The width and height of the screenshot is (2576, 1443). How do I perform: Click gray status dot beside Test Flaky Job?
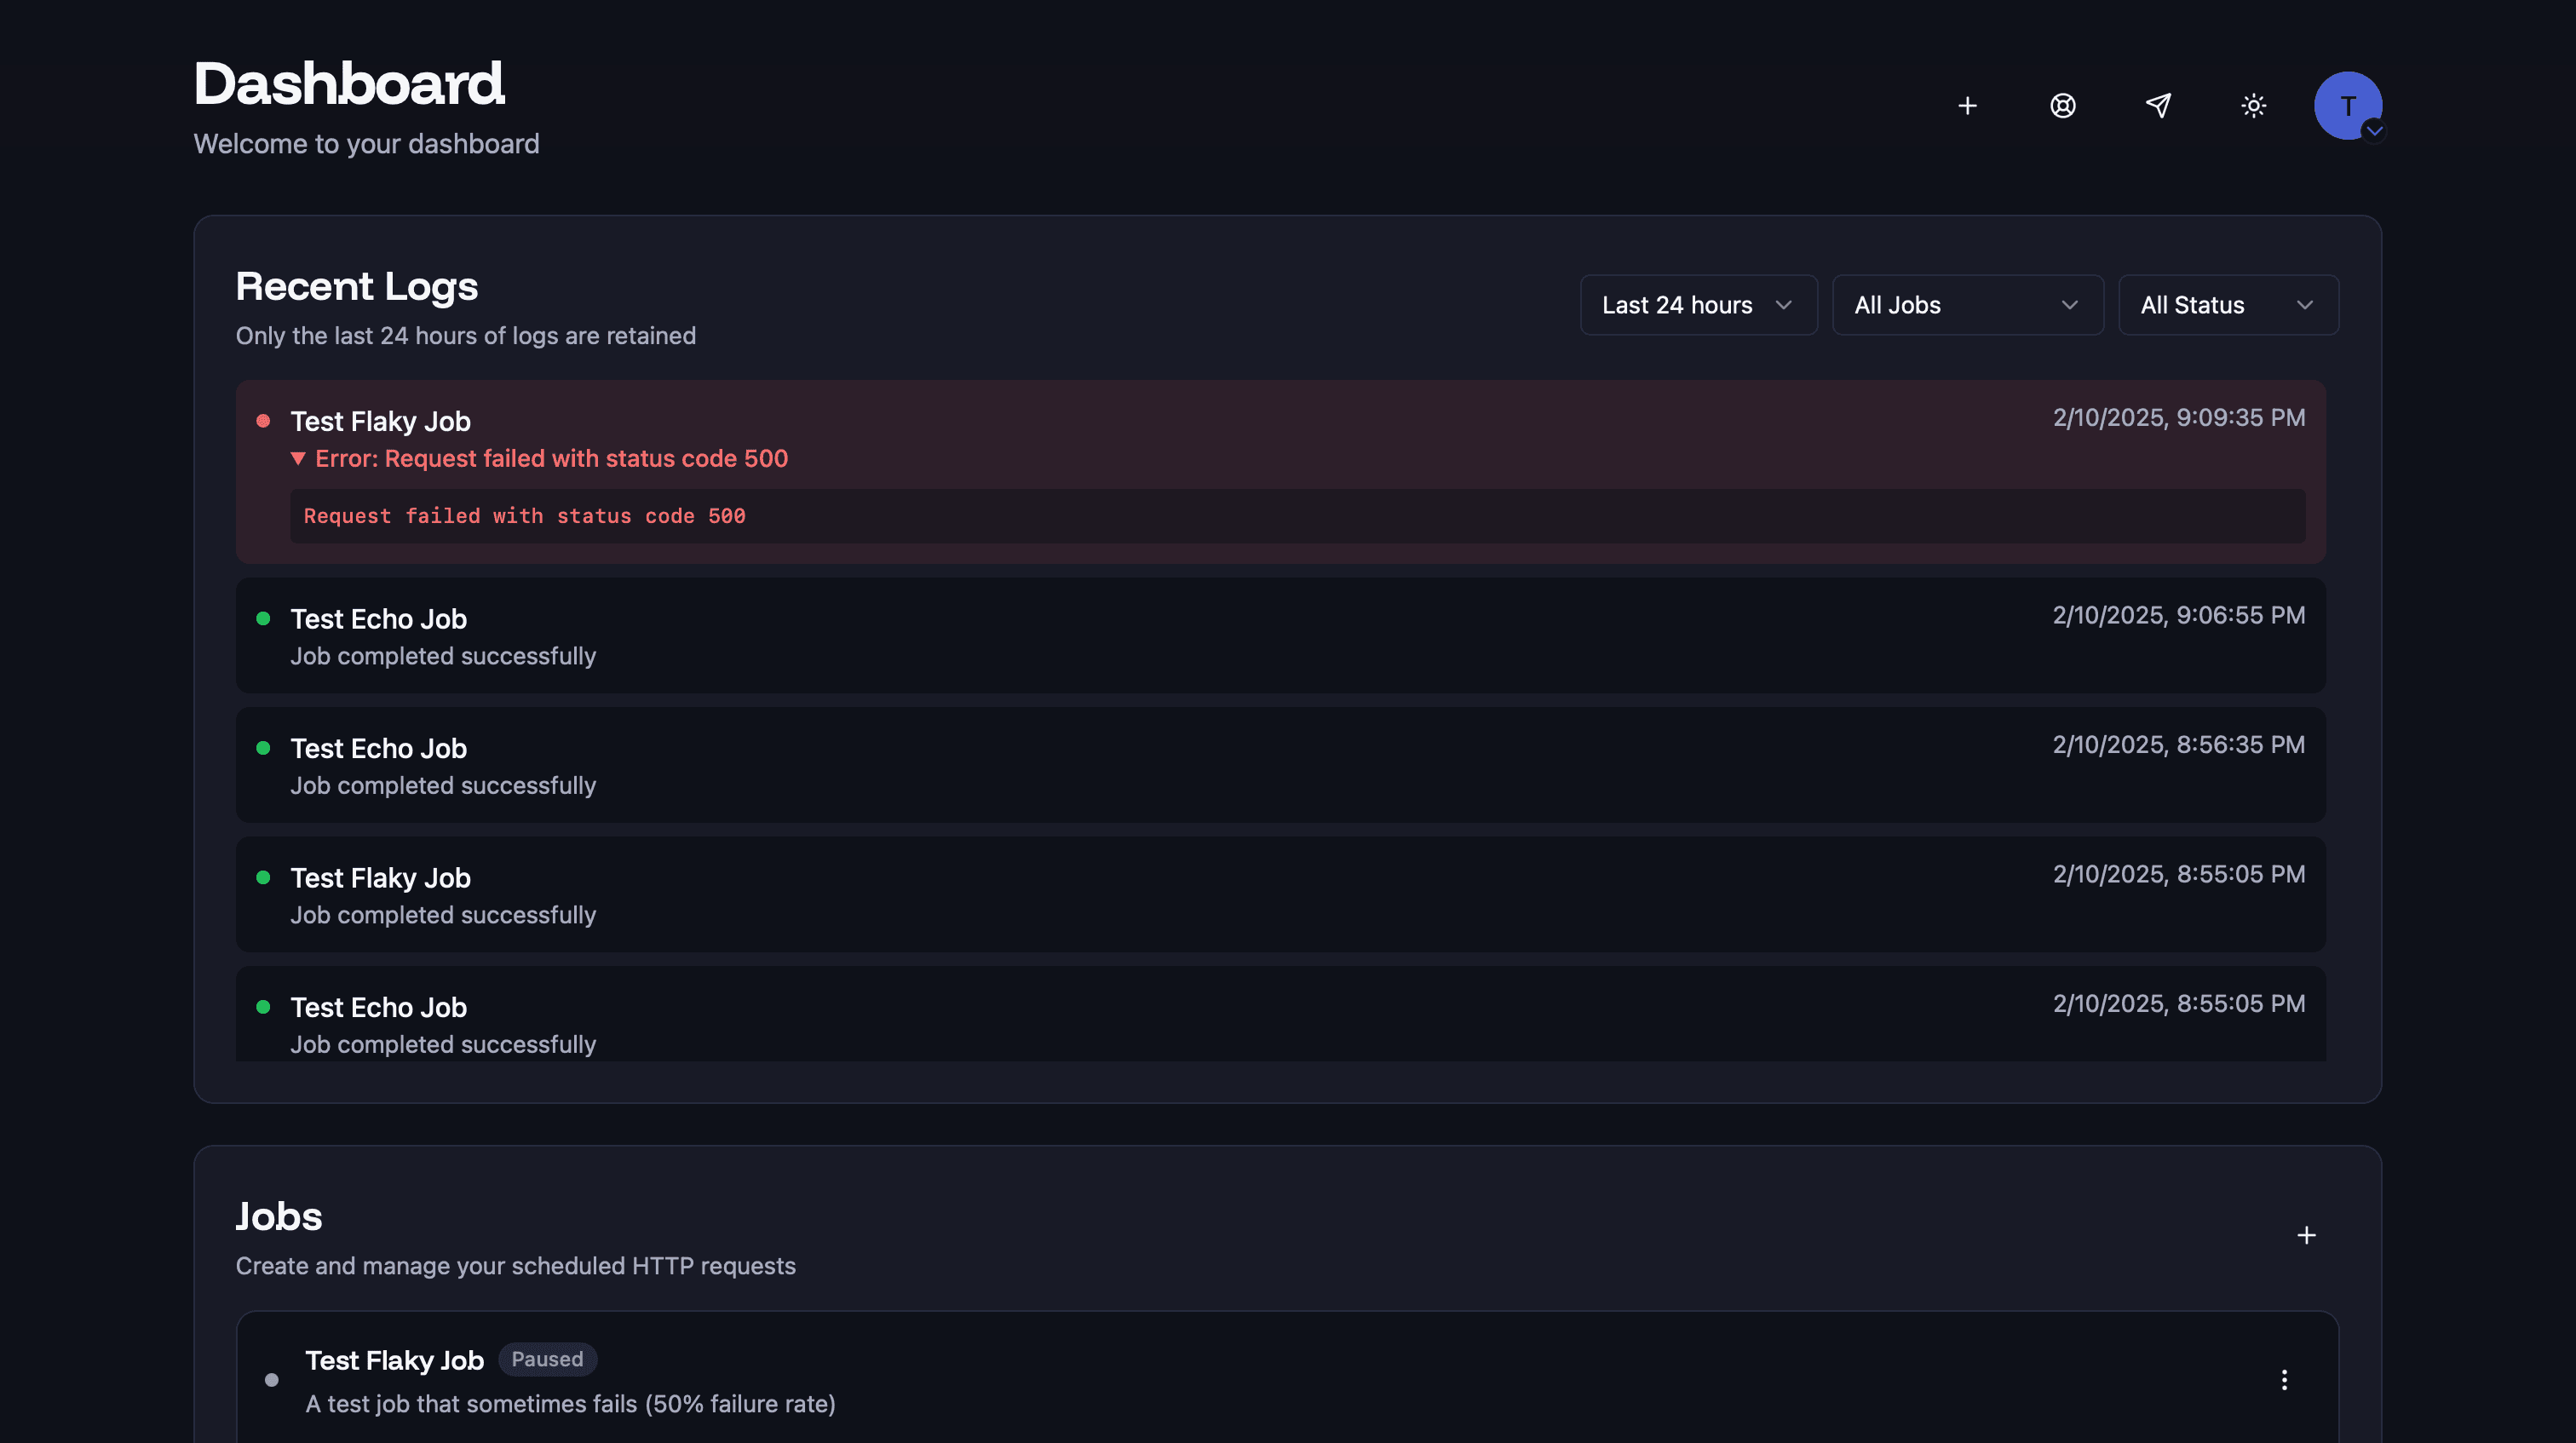(271, 1380)
